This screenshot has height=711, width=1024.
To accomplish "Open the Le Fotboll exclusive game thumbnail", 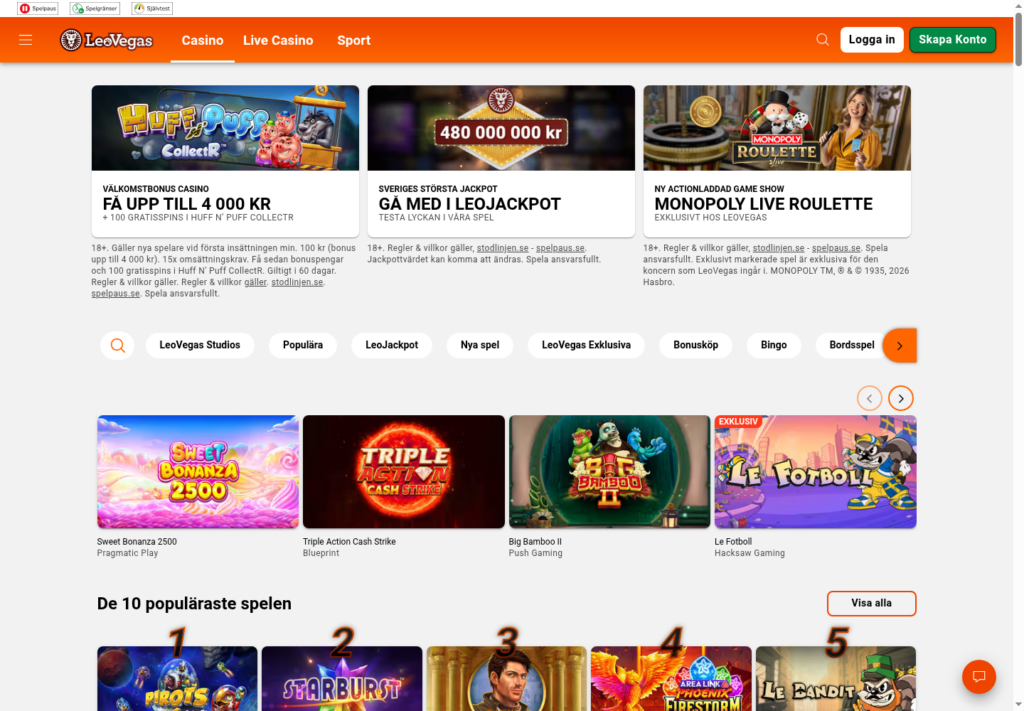I will pyautogui.click(x=816, y=472).
